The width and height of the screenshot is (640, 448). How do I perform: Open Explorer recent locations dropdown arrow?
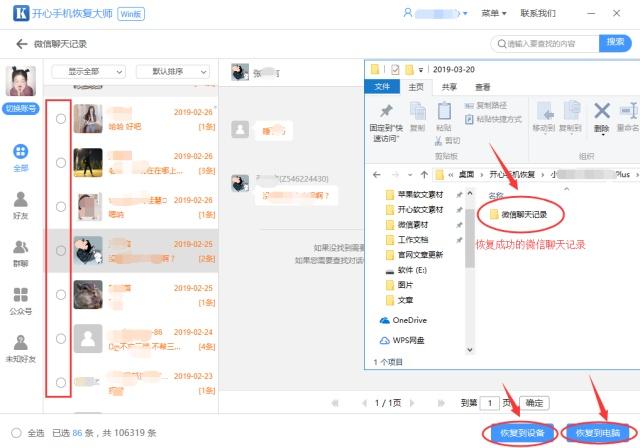[x=410, y=175]
